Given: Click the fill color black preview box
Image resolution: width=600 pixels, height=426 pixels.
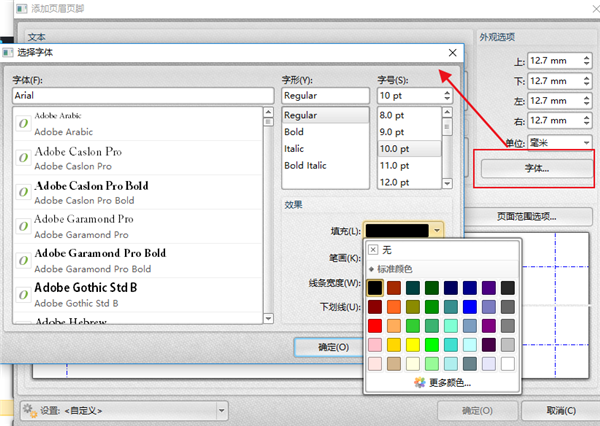Looking at the screenshot, I should pos(397,231).
